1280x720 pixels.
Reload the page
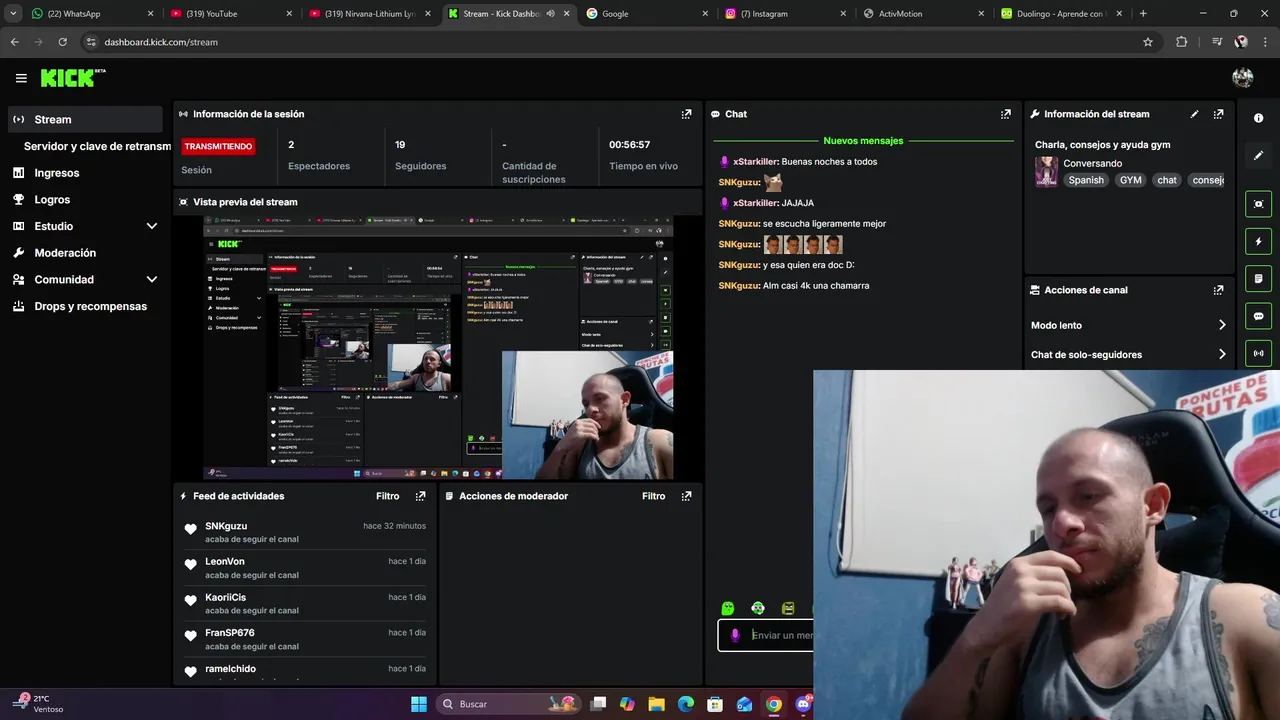pos(62,42)
